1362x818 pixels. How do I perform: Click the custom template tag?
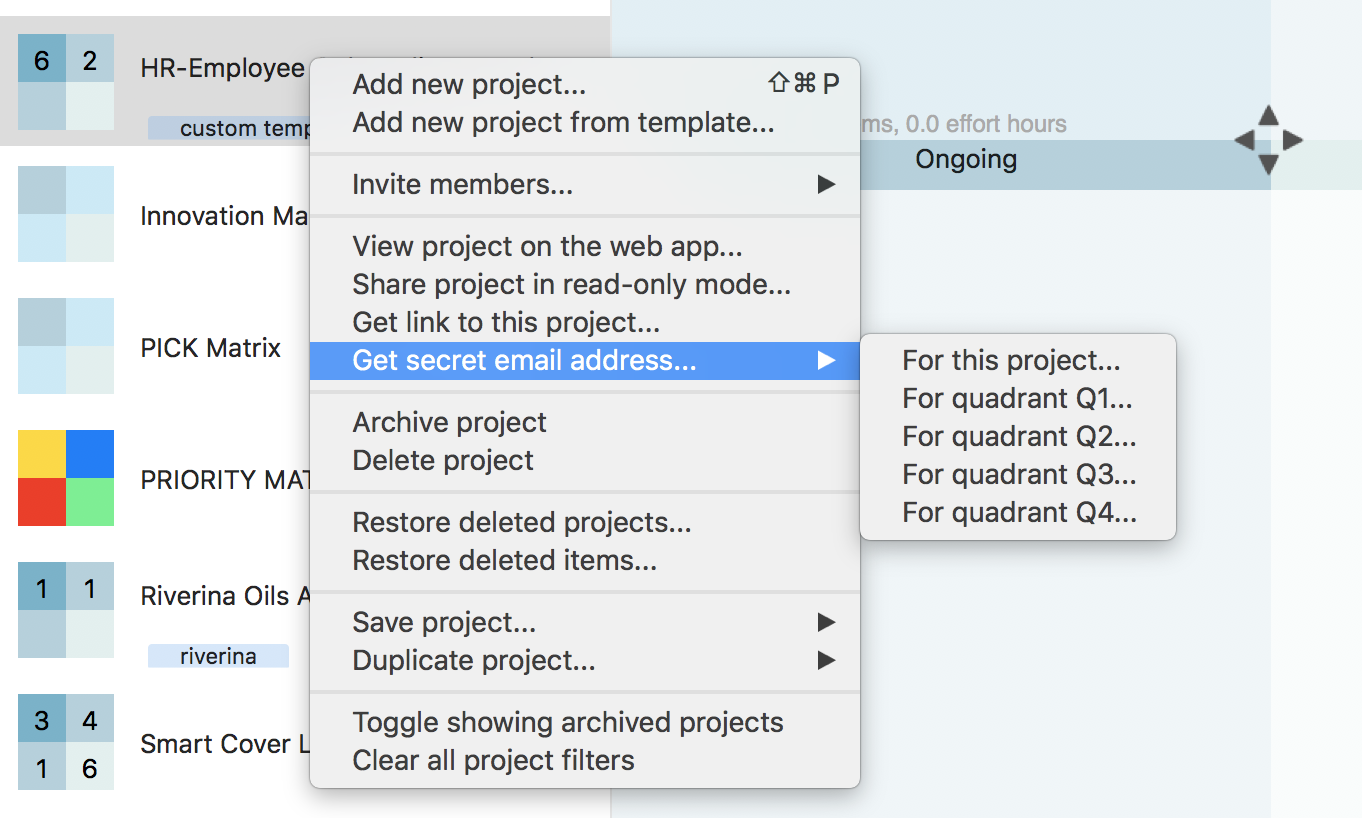228,128
